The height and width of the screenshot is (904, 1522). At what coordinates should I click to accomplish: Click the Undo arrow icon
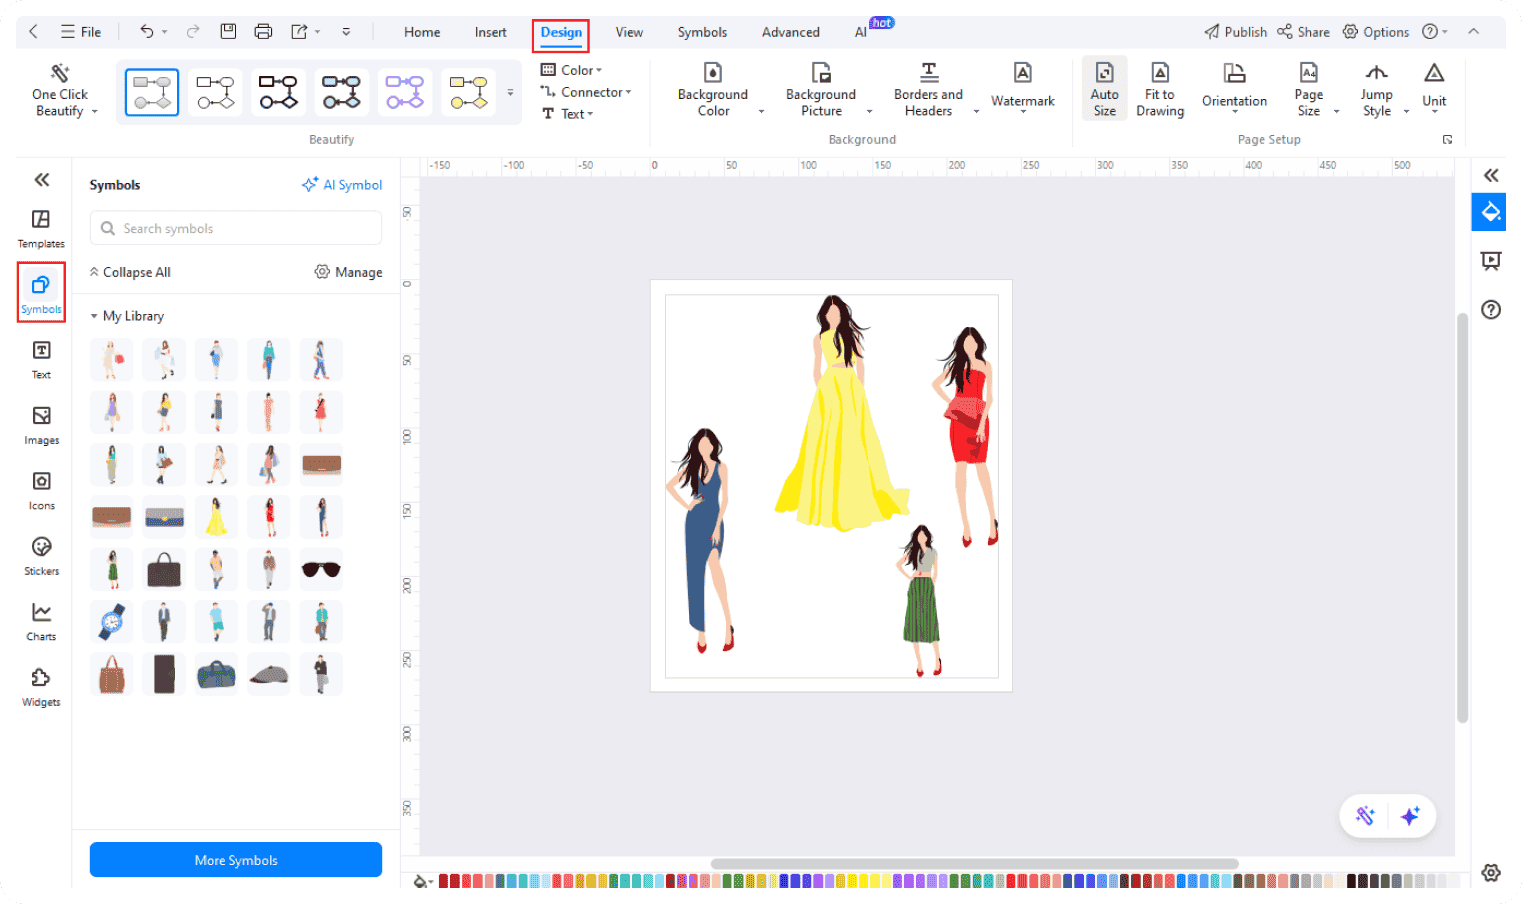click(x=147, y=32)
